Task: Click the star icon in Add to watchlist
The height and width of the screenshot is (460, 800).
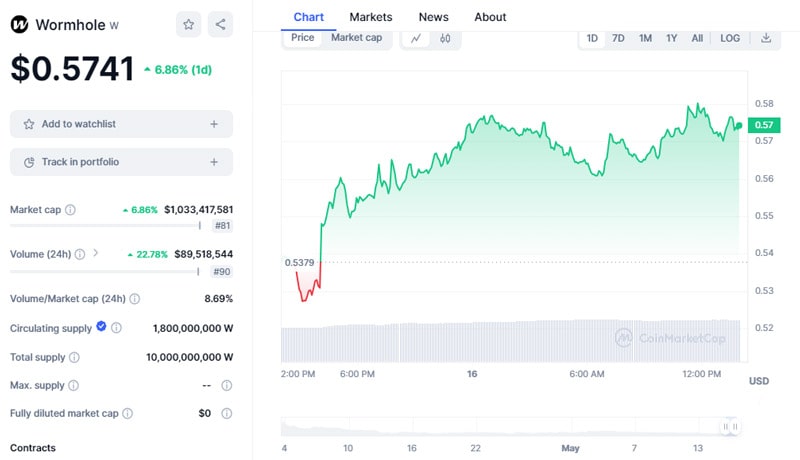Action: pyautogui.click(x=29, y=124)
